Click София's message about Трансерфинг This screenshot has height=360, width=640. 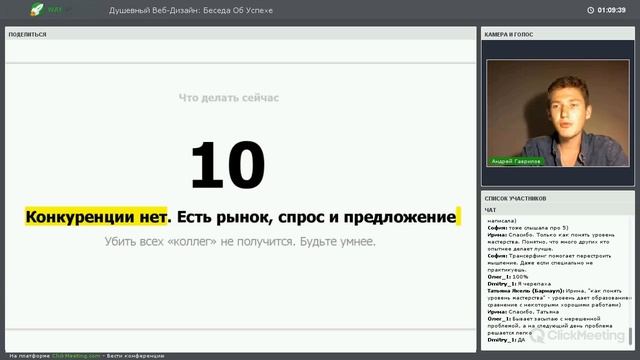[x=549, y=263]
